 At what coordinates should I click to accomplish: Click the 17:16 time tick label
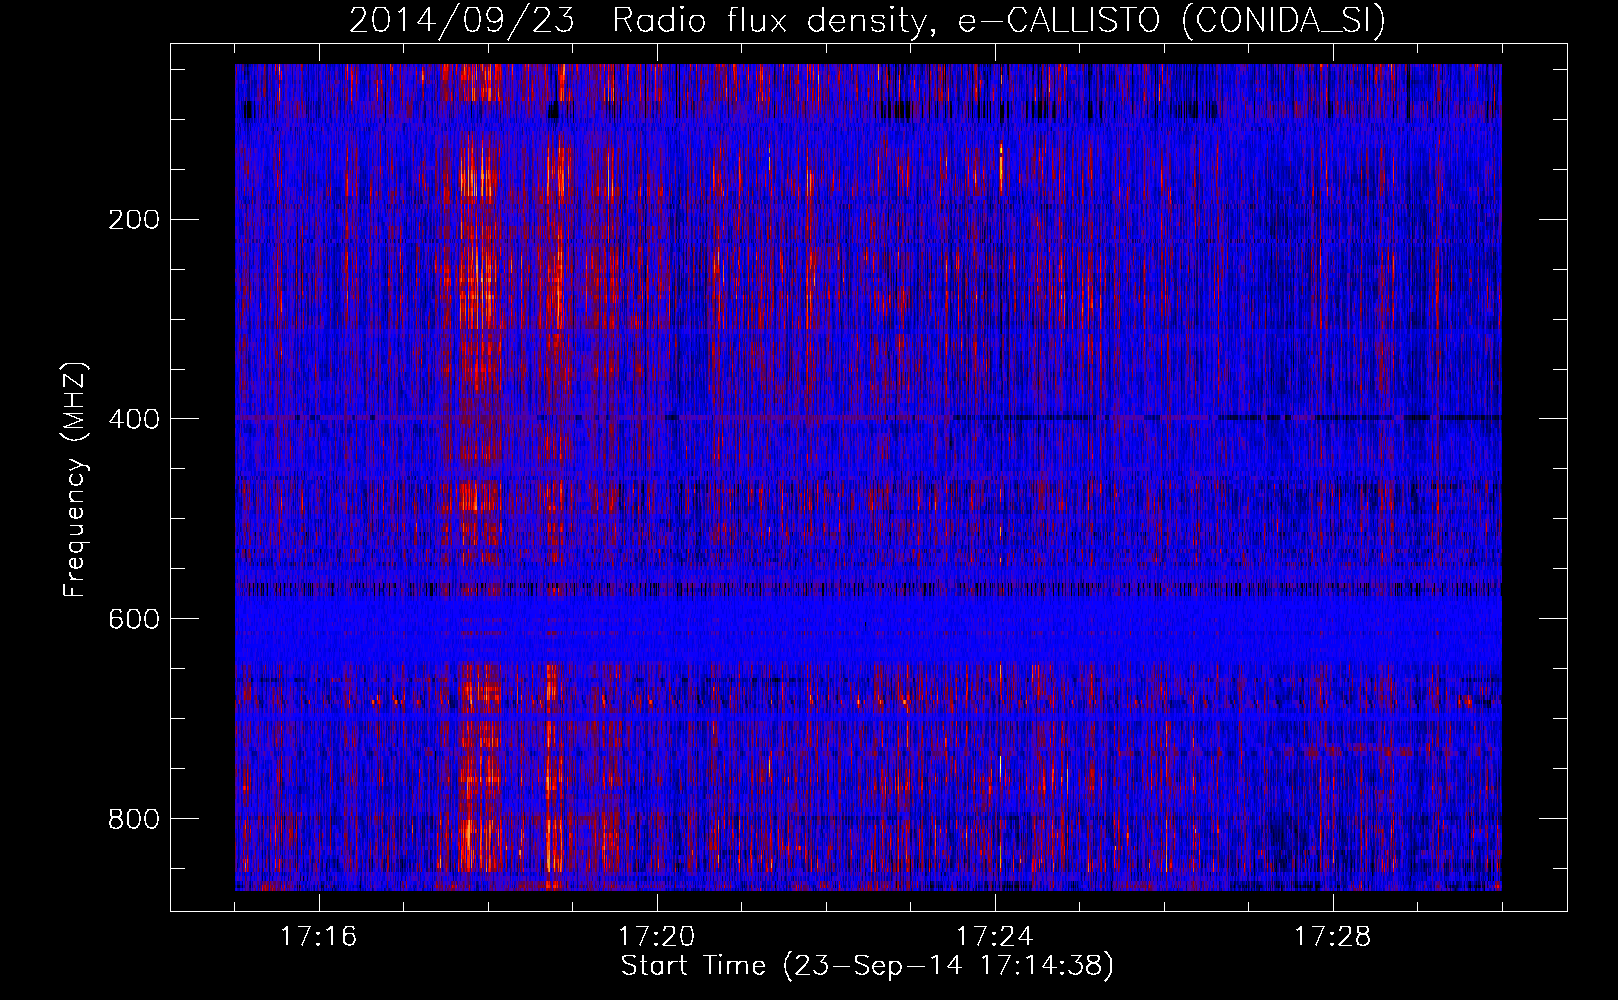[x=319, y=937]
